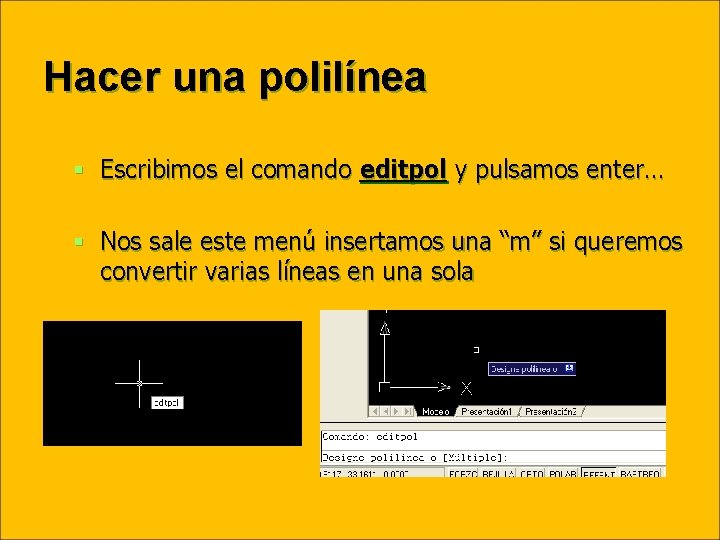
Task: Click next layout tab arrow
Action: coord(396,411)
